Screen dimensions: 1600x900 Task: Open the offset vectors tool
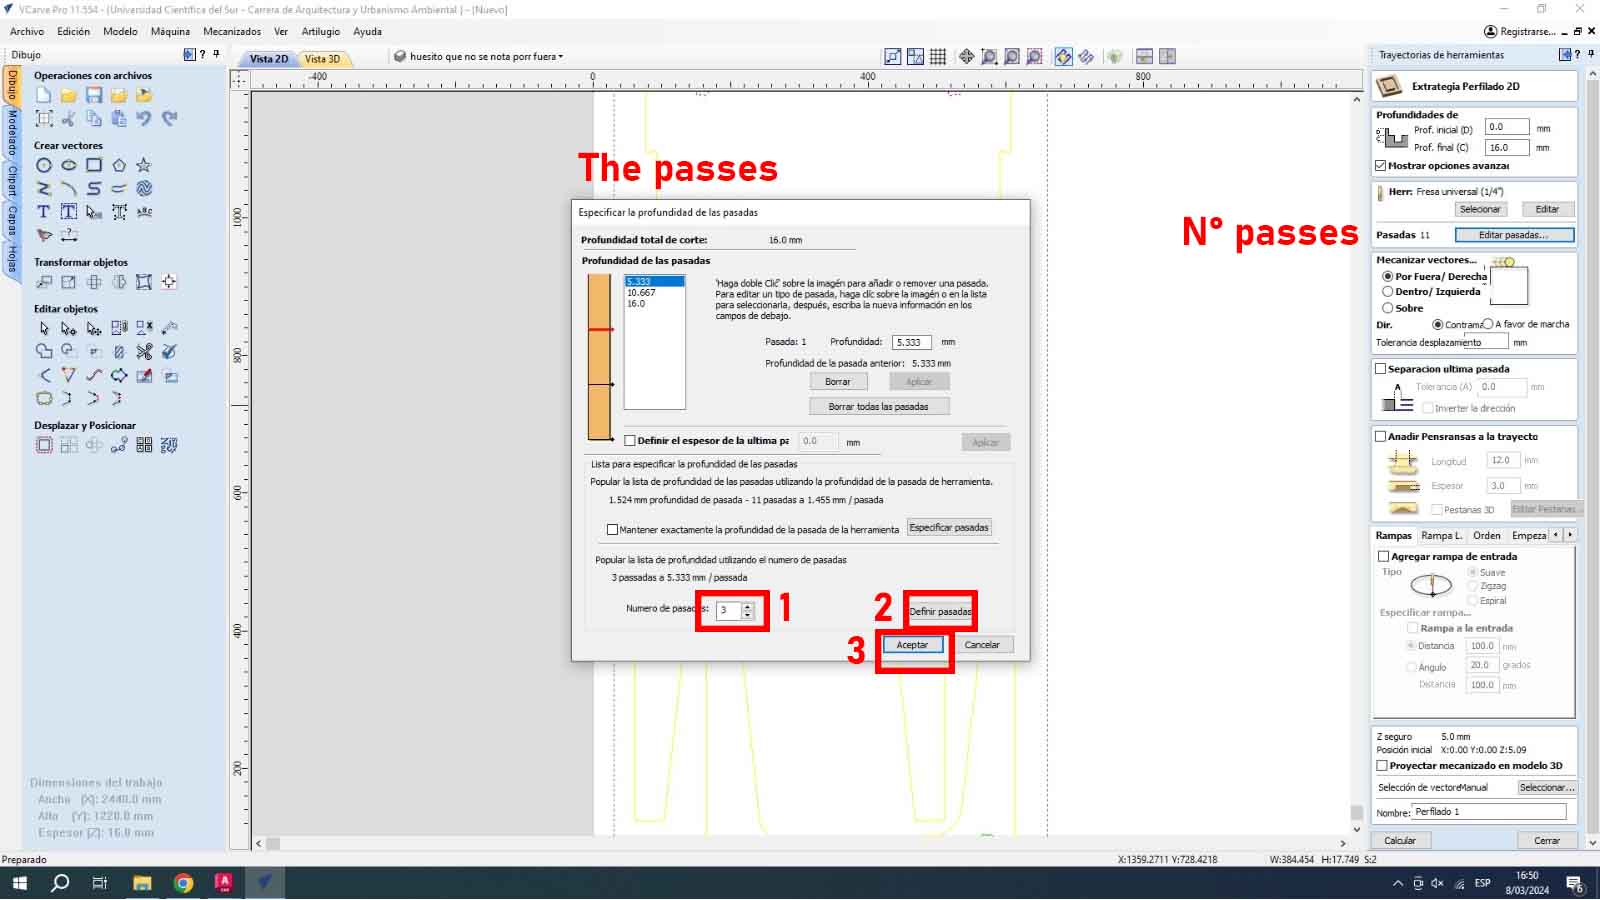pos(44,445)
